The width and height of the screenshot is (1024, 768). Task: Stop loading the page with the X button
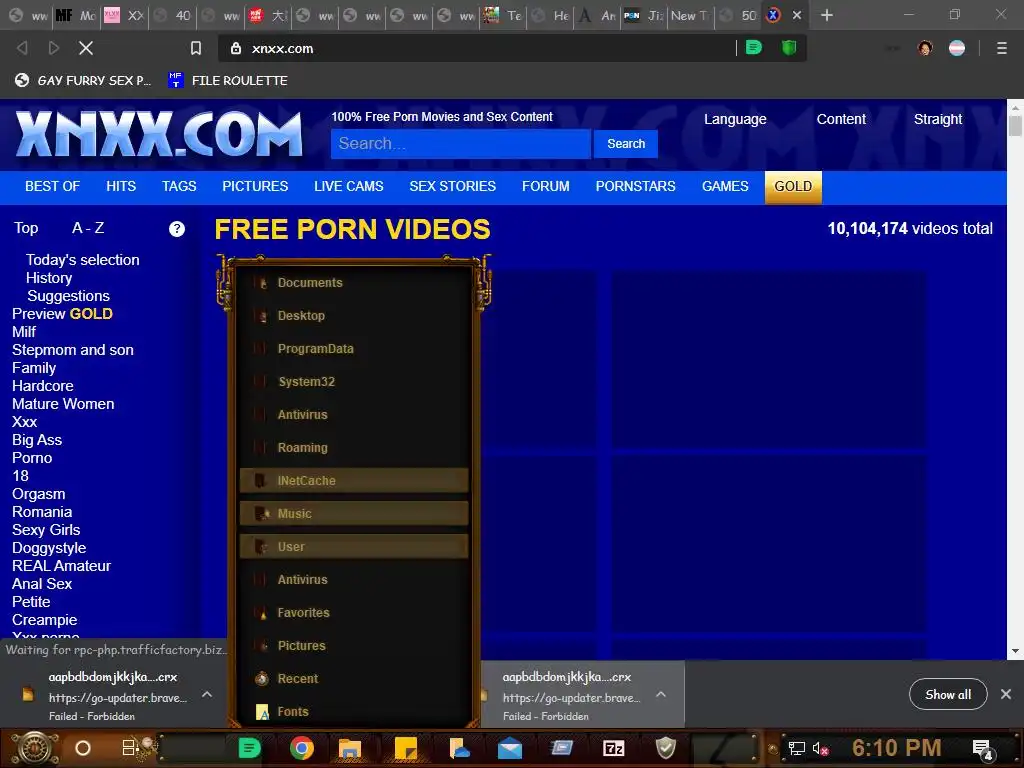pos(86,48)
